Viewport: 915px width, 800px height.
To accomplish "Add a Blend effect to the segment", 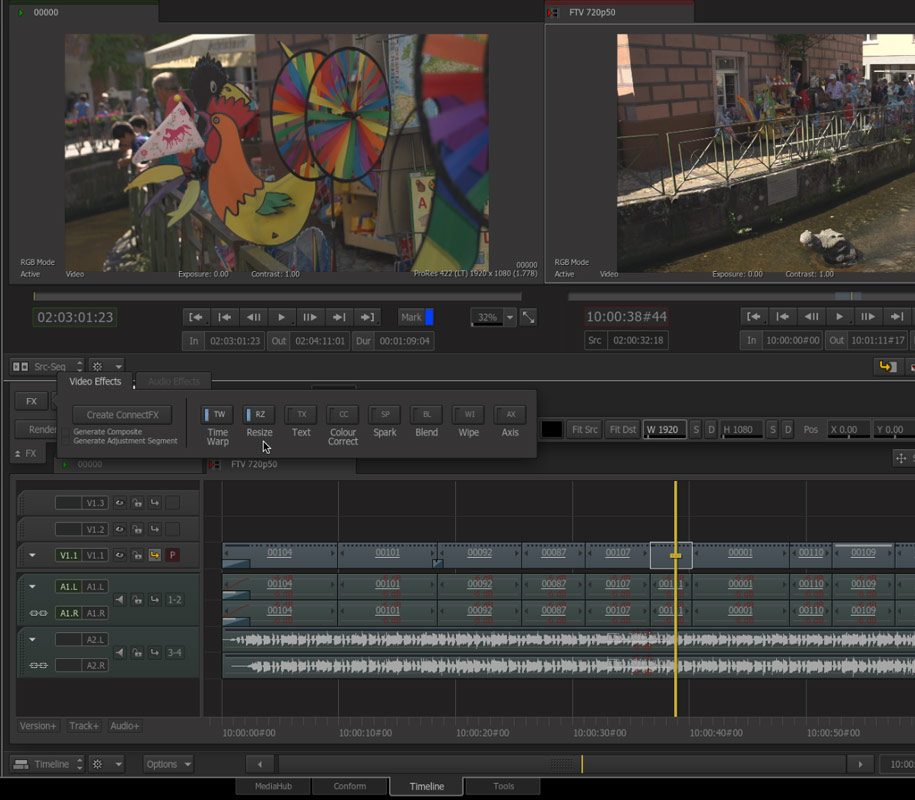I will (x=426, y=414).
